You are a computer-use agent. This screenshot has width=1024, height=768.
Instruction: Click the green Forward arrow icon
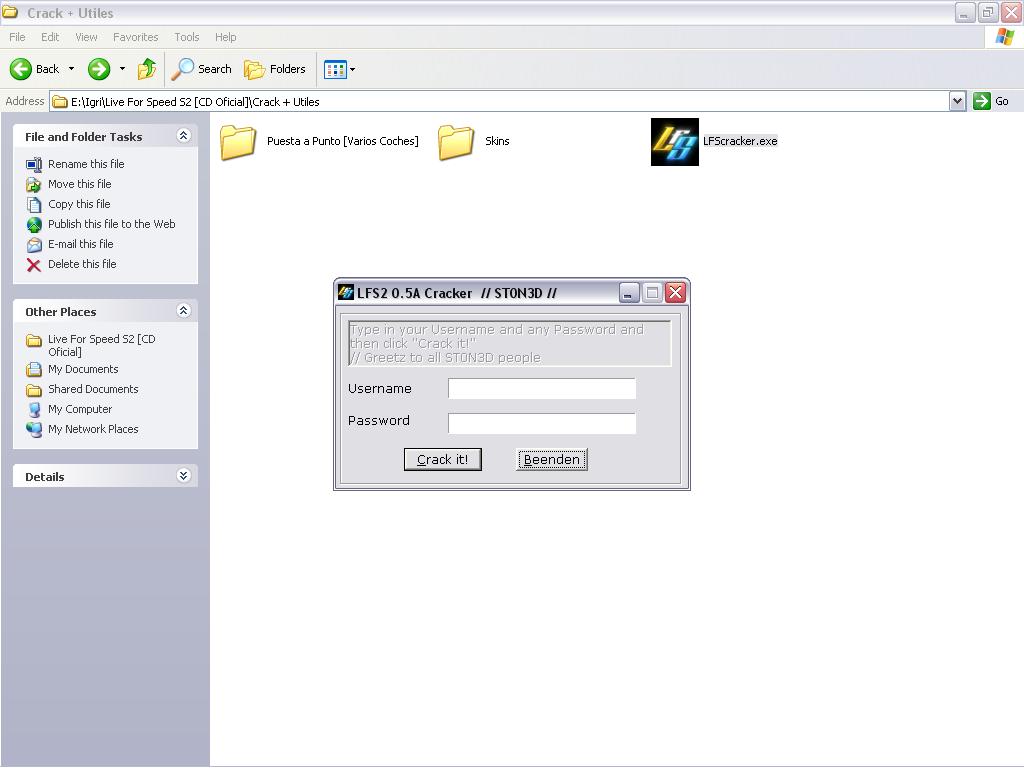(x=99, y=69)
